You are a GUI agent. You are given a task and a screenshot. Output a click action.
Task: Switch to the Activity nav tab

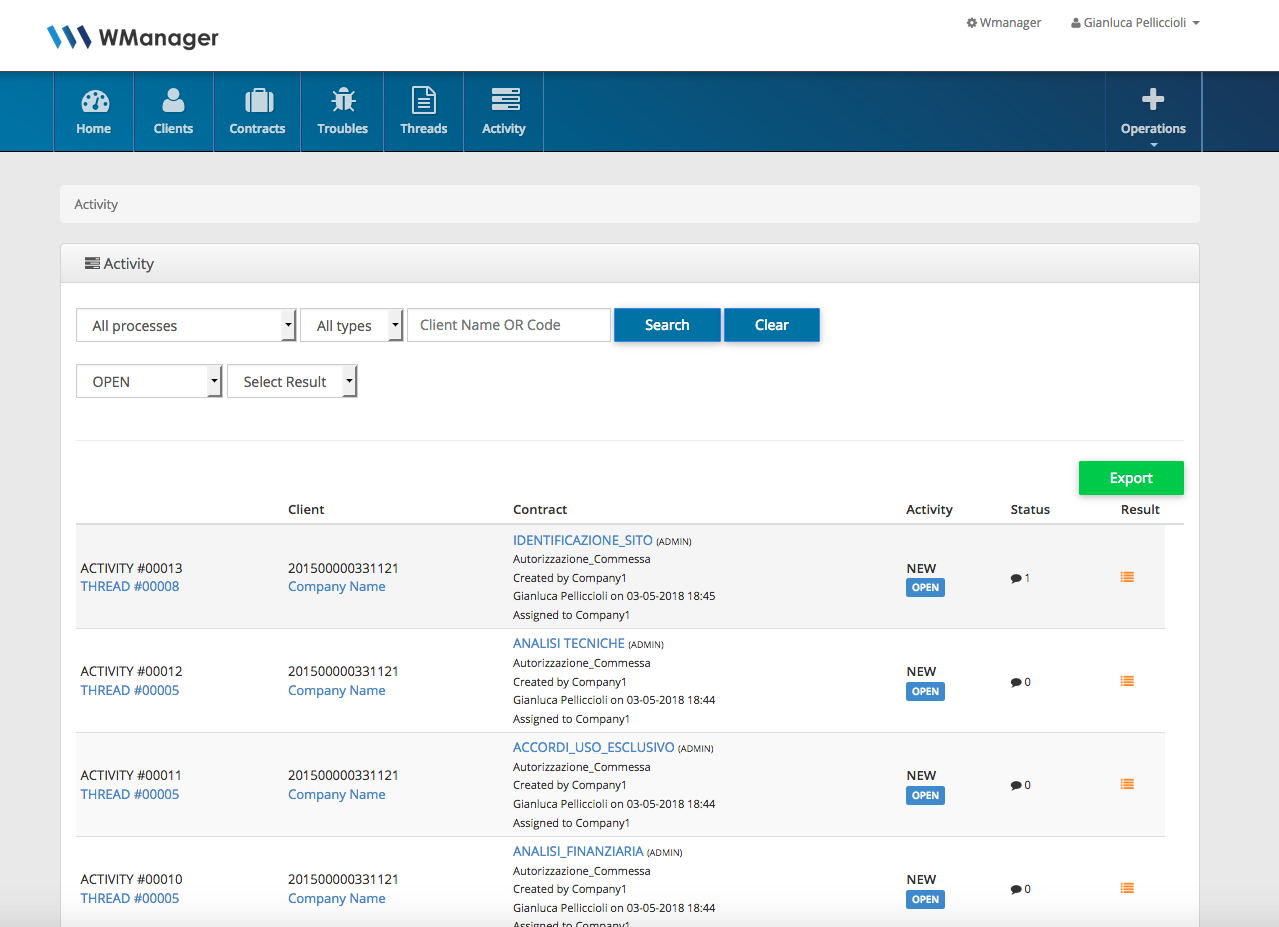504,111
